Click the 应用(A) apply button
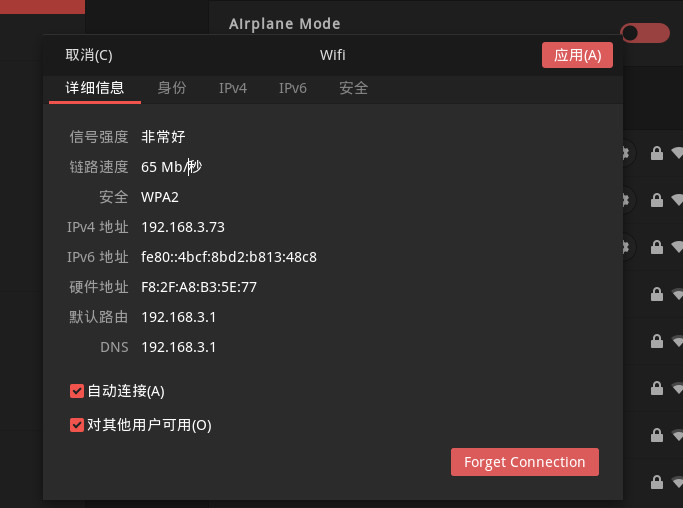The image size is (683, 508). (577, 55)
